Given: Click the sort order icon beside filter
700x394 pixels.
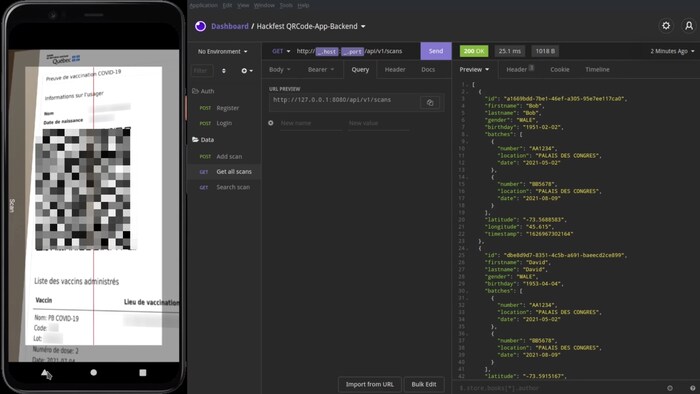Looking at the screenshot, I should tap(224, 71).
